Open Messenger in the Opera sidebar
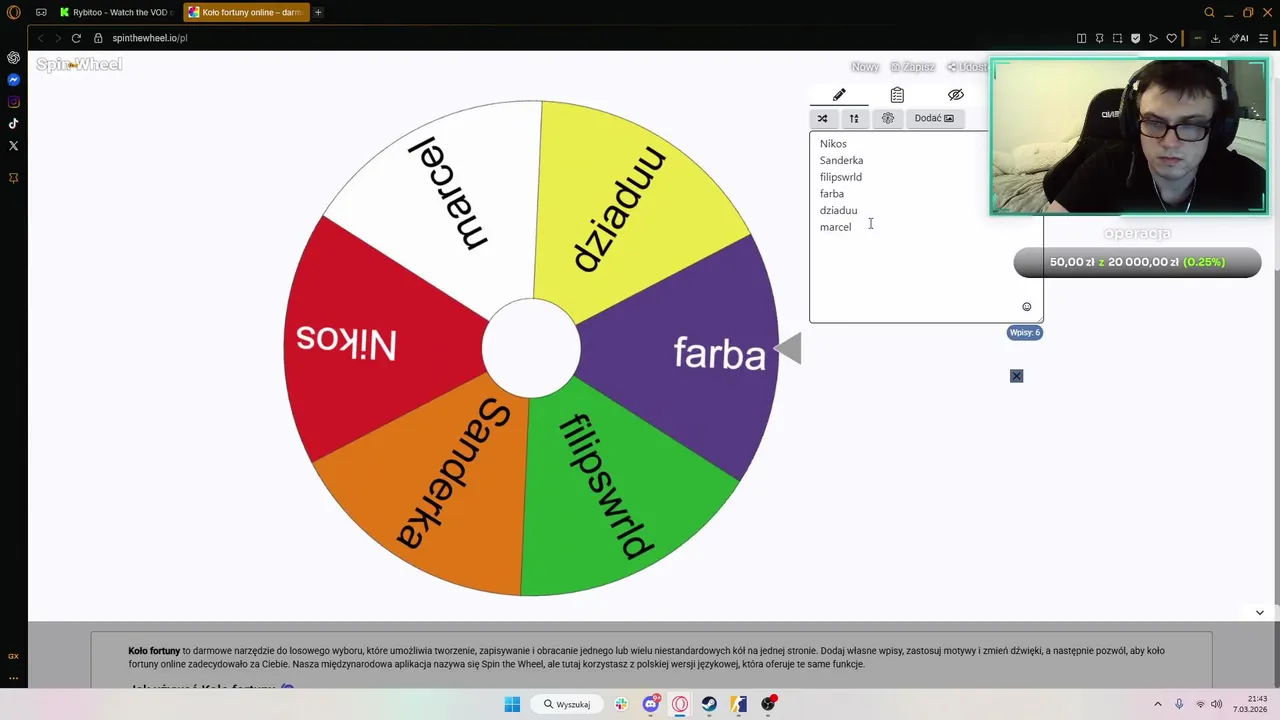Image resolution: width=1280 pixels, height=720 pixels. coord(14,80)
